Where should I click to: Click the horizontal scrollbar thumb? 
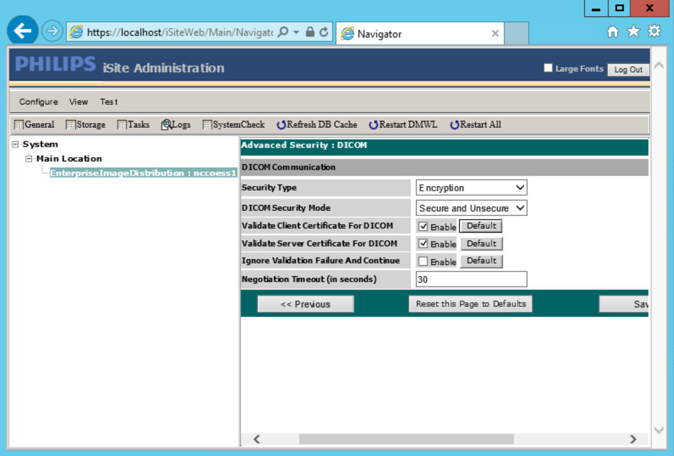click(406, 439)
